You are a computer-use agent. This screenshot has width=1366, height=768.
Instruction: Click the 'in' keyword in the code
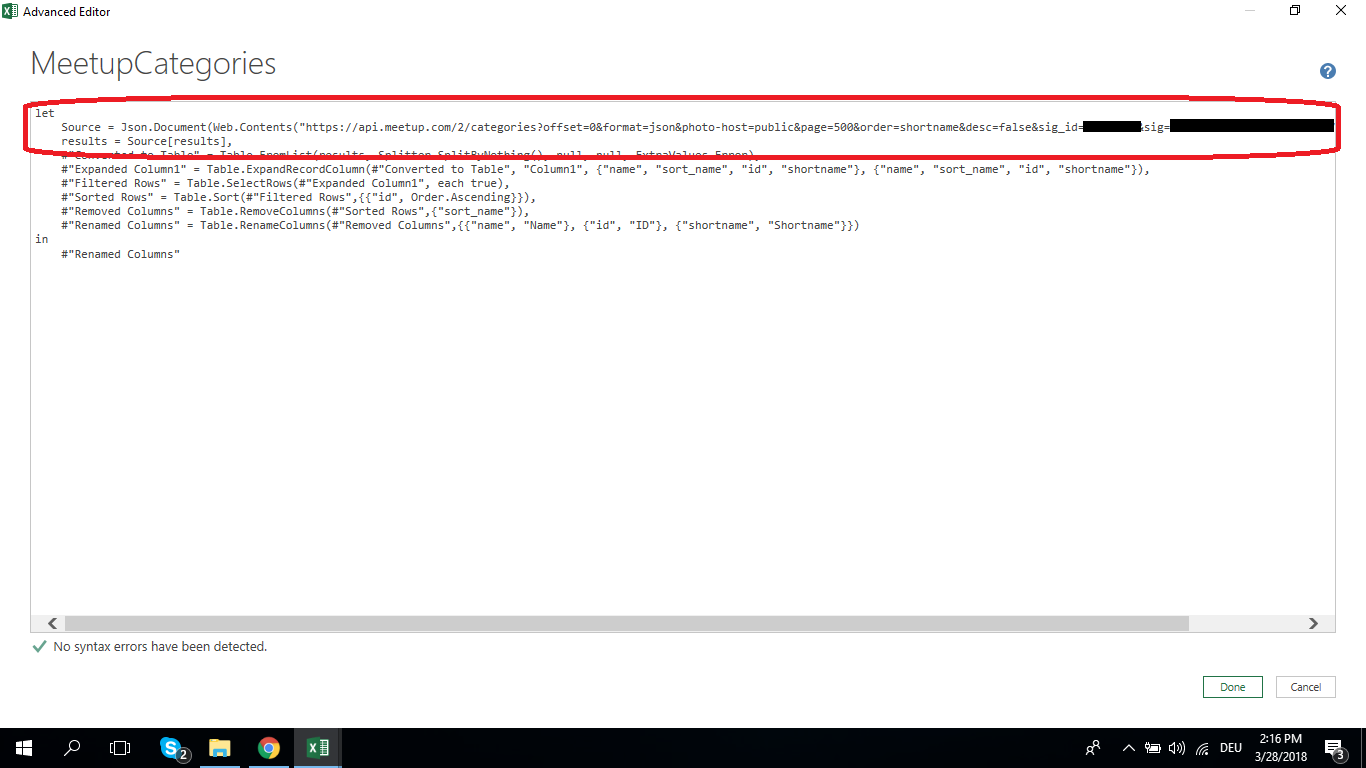pyautogui.click(x=41, y=239)
